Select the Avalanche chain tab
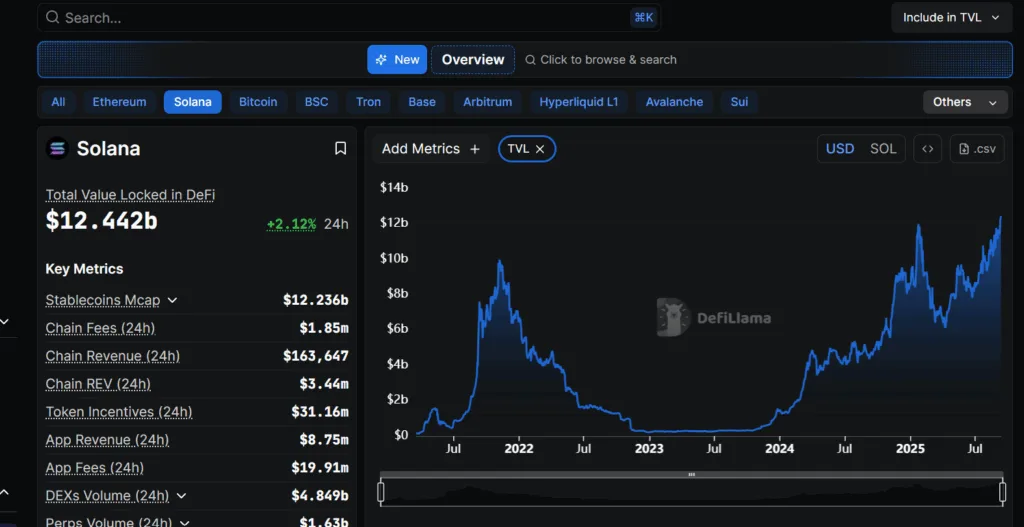 coord(675,102)
